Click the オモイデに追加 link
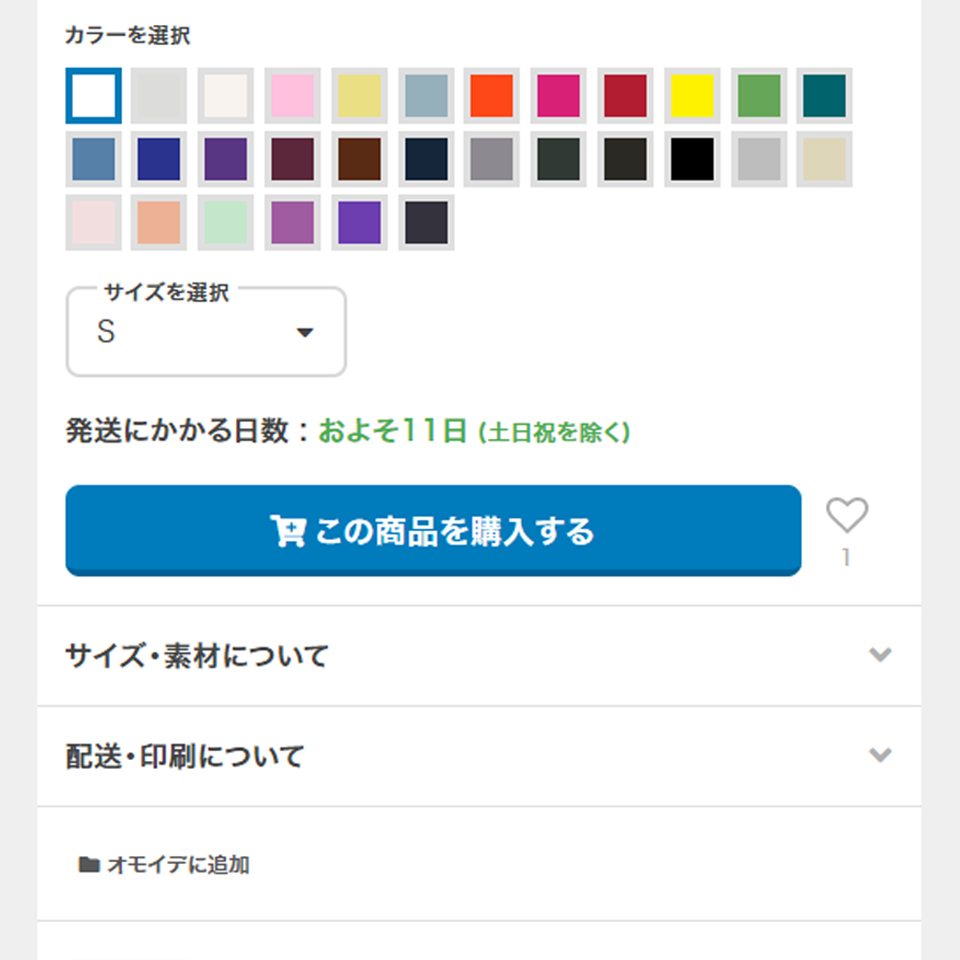The image size is (960, 960). (178, 865)
